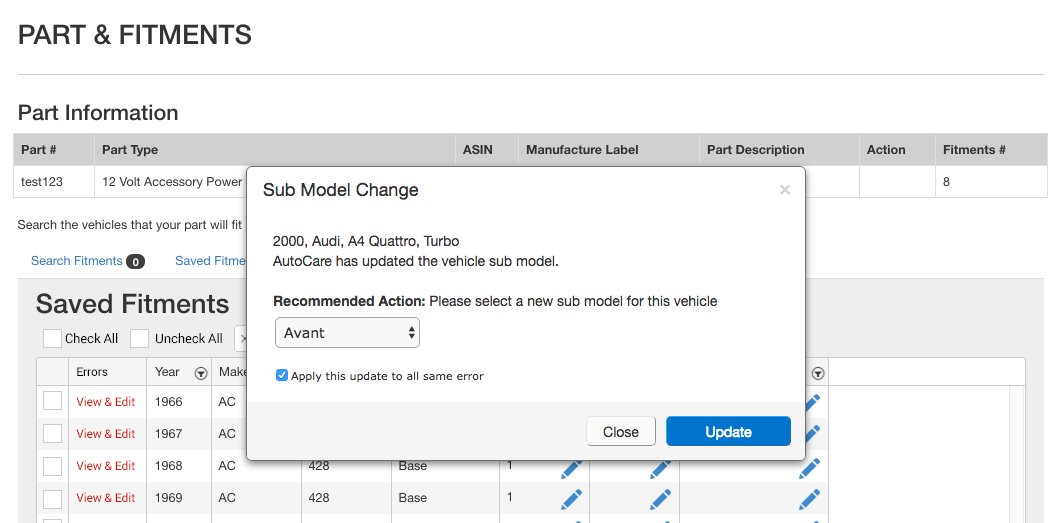Tick the Check All checkbox
Image resolution: width=1063 pixels, height=523 pixels.
click(x=52, y=338)
